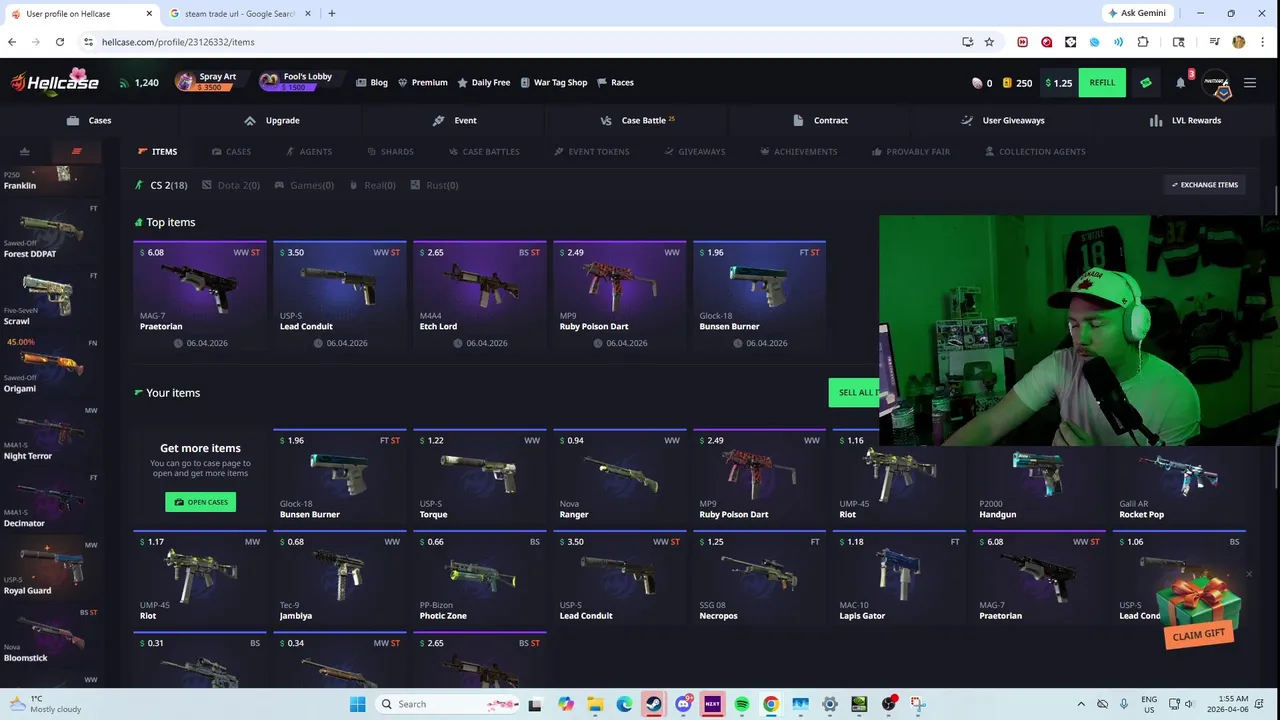This screenshot has width=1280, height=720.
Task: Open the Blog link in header
Action: [372, 83]
